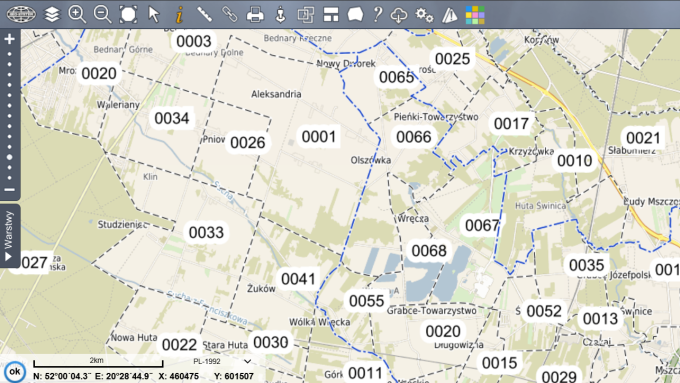
Task: Select cadastral district label 0068
Action: (429, 251)
